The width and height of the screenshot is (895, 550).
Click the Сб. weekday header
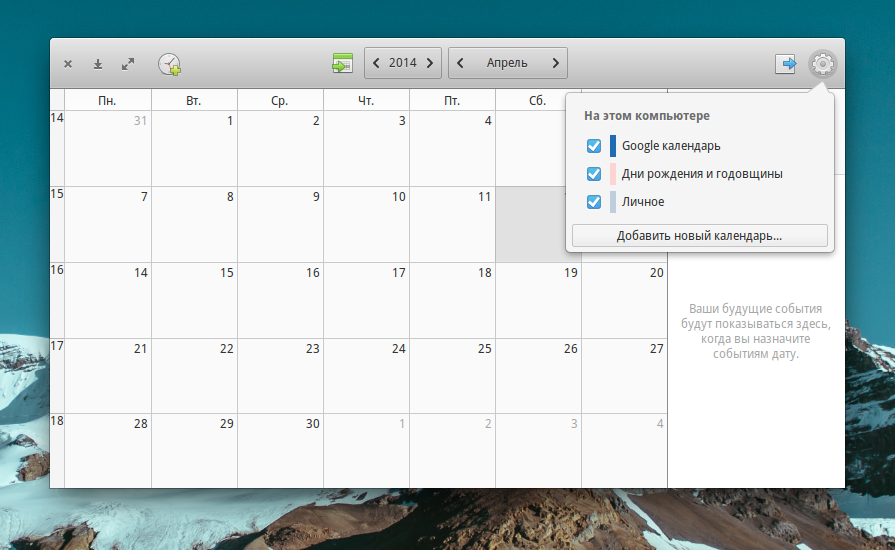(x=538, y=101)
